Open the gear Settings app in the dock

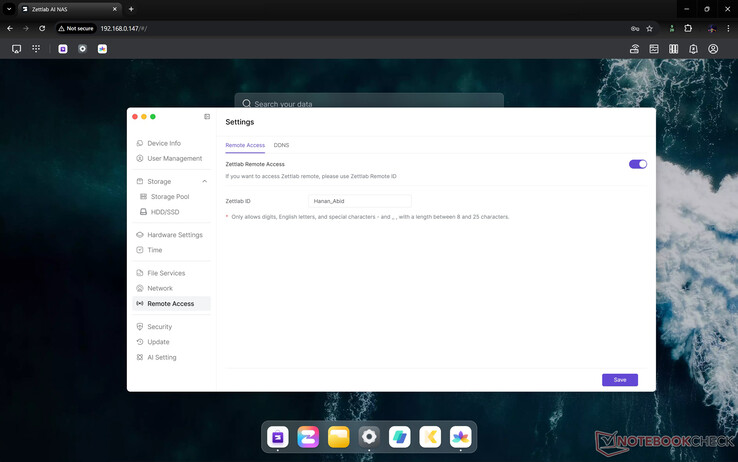[369, 437]
